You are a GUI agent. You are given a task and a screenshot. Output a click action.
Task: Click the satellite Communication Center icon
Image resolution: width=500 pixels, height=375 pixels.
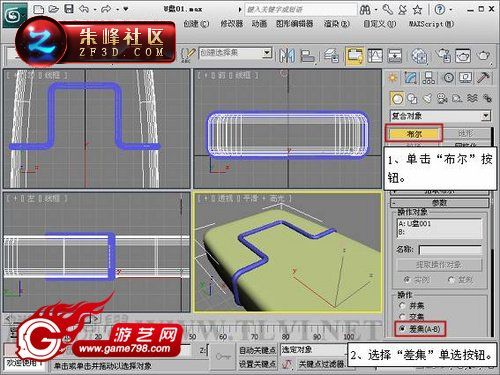pyautogui.click(x=402, y=10)
